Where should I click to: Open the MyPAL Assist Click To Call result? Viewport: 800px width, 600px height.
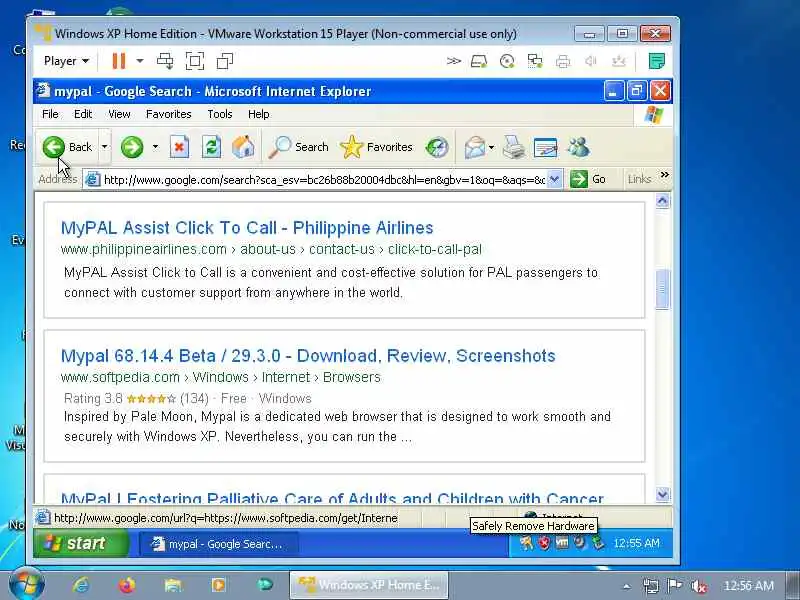(x=247, y=228)
